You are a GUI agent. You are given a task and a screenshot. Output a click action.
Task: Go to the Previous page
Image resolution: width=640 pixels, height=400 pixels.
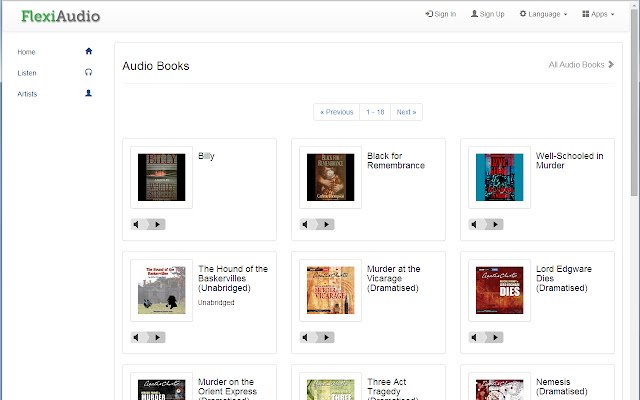337,112
